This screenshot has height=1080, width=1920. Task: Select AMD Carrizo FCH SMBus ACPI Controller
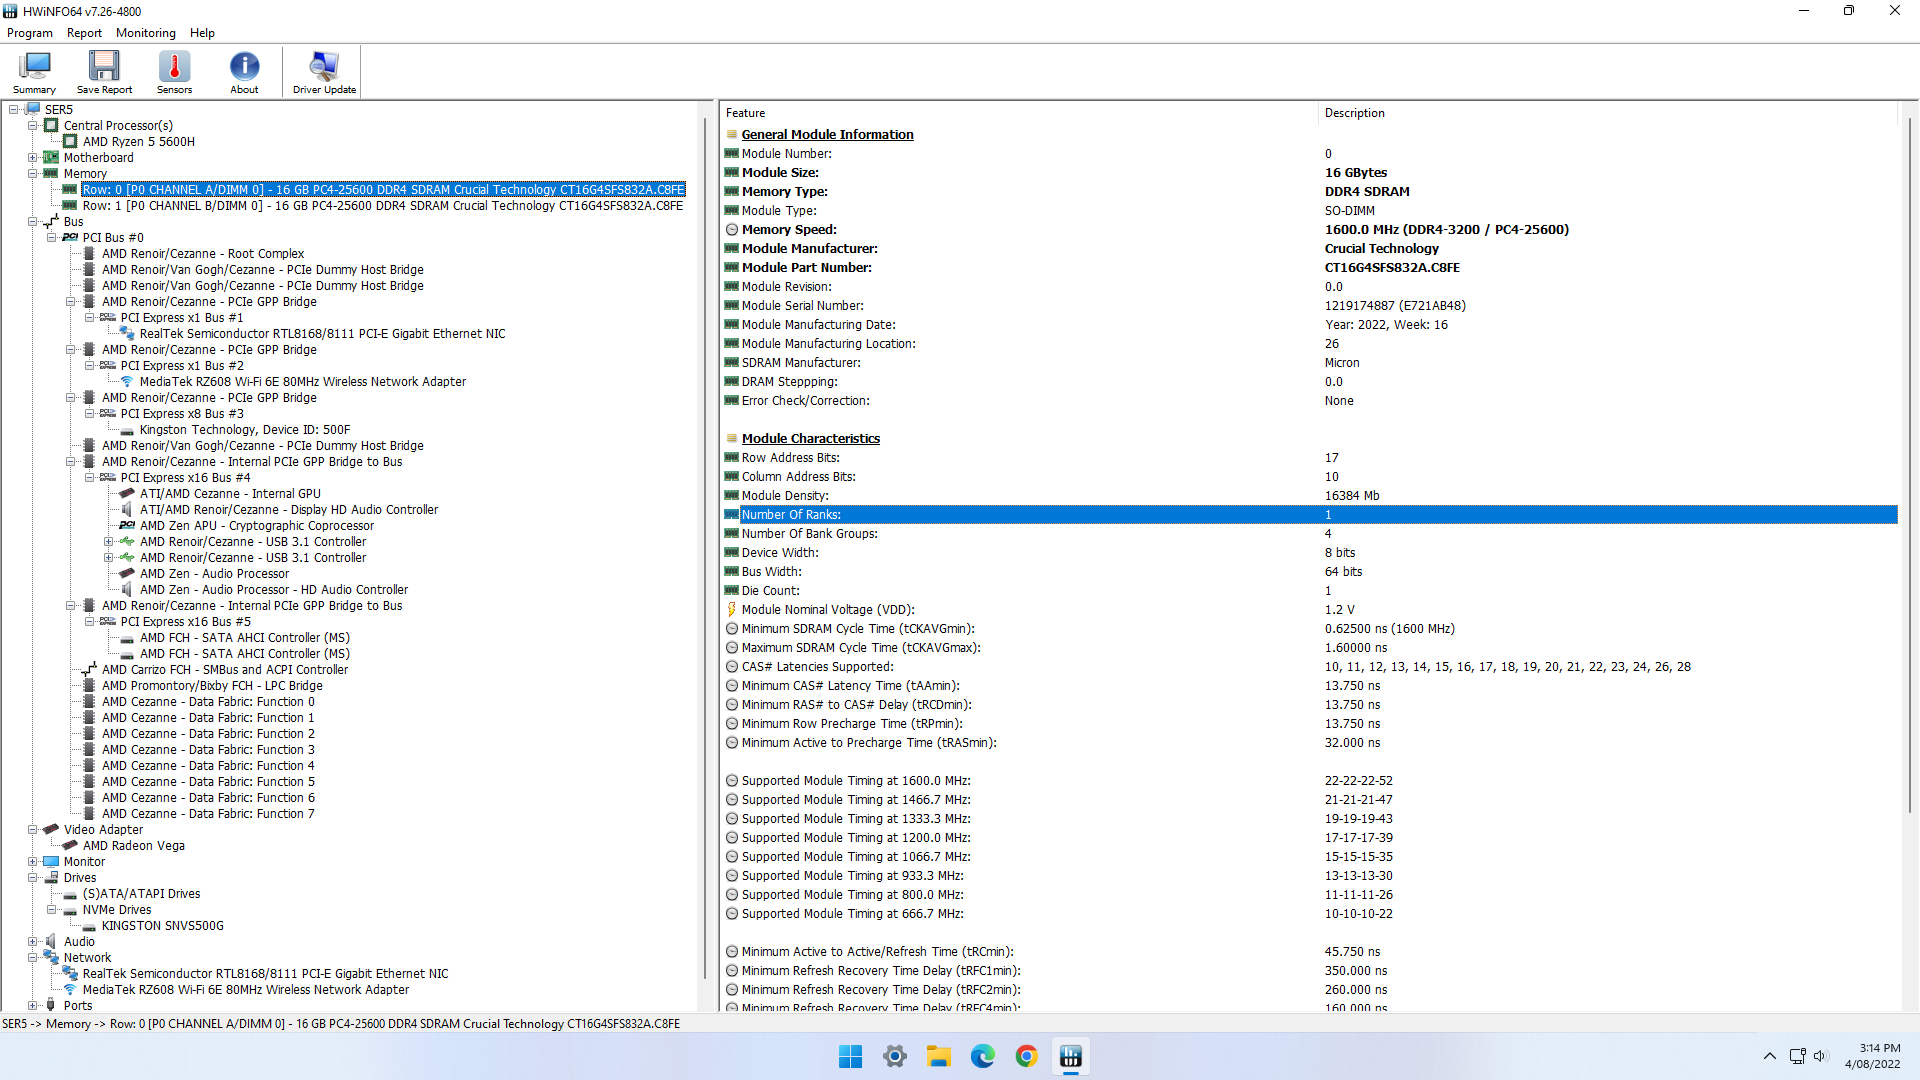coord(225,670)
